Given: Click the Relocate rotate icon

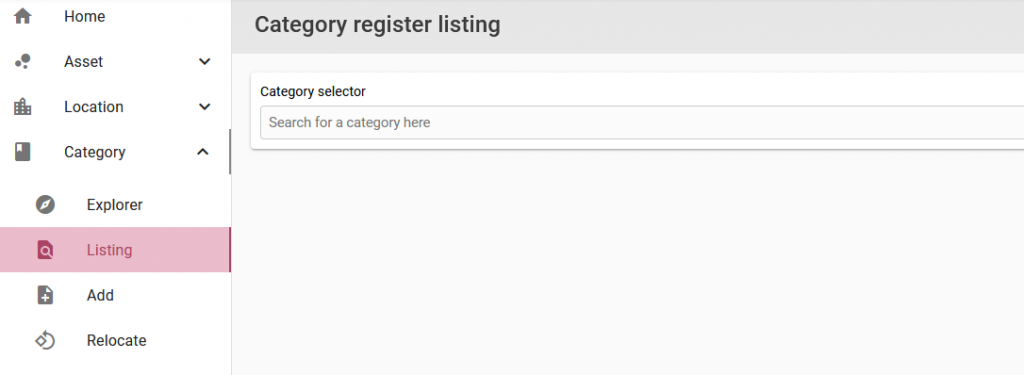Looking at the screenshot, I should click(x=45, y=340).
